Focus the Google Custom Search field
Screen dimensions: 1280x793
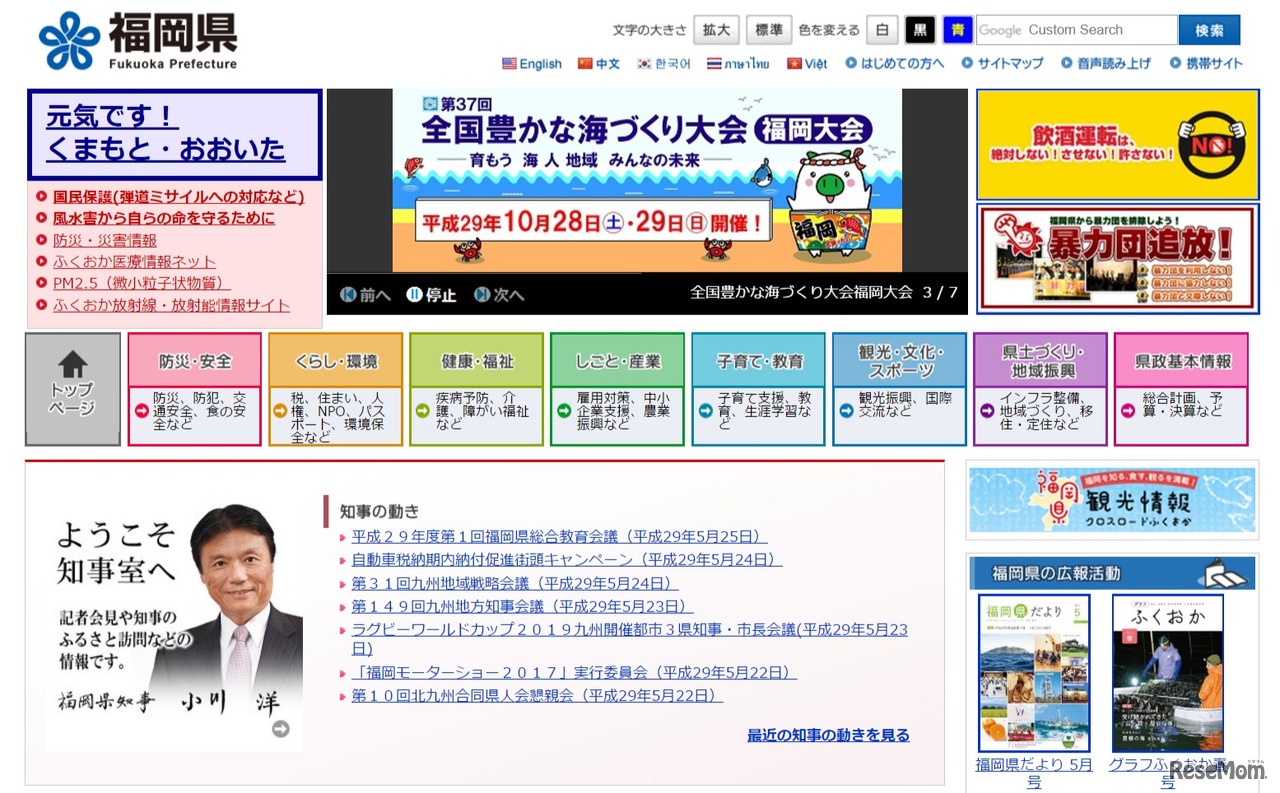(x=1076, y=30)
